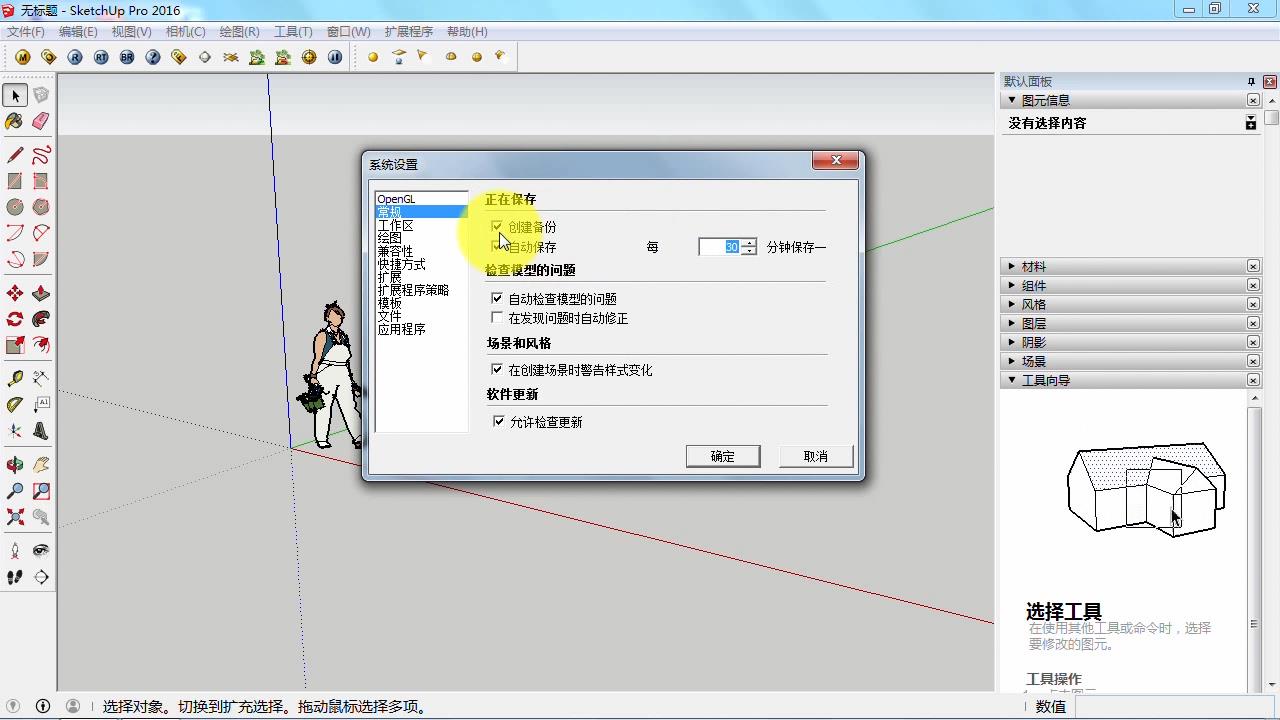This screenshot has height=720, width=1280.
Task: Choose the Rotated Rectangle tool
Action: (41, 181)
